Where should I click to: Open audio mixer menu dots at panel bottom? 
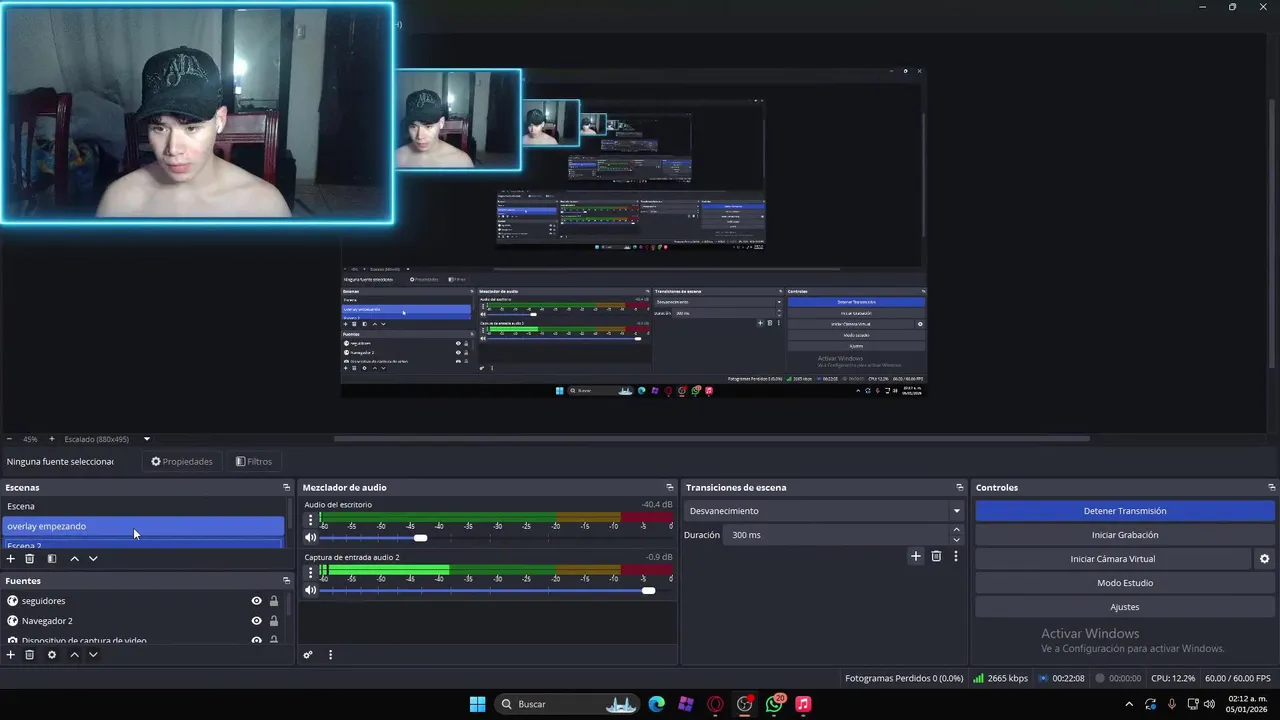(330, 655)
